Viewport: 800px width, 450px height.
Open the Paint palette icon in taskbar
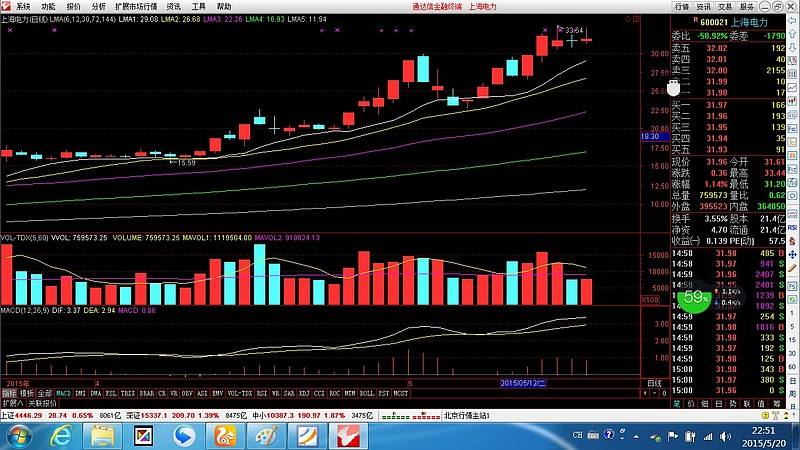(x=266, y=437)
